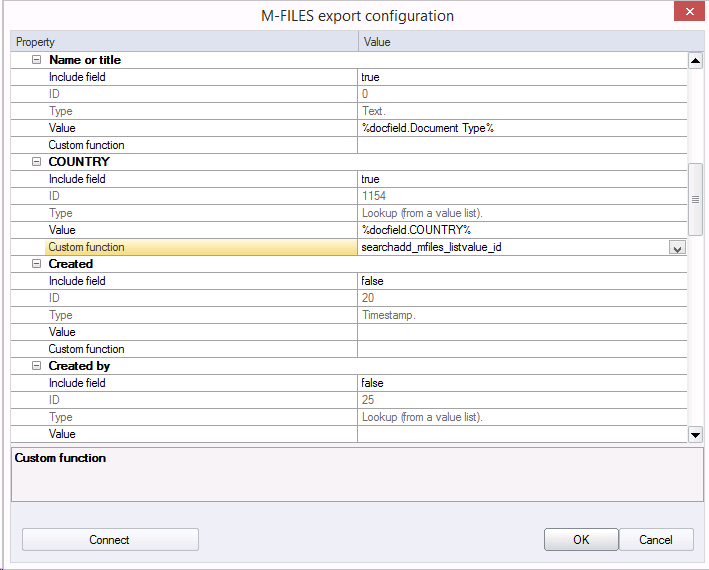The height and width of the screenshot is (570, 709).
Task: Select Include field false value under Created
Action: (520, 281)
